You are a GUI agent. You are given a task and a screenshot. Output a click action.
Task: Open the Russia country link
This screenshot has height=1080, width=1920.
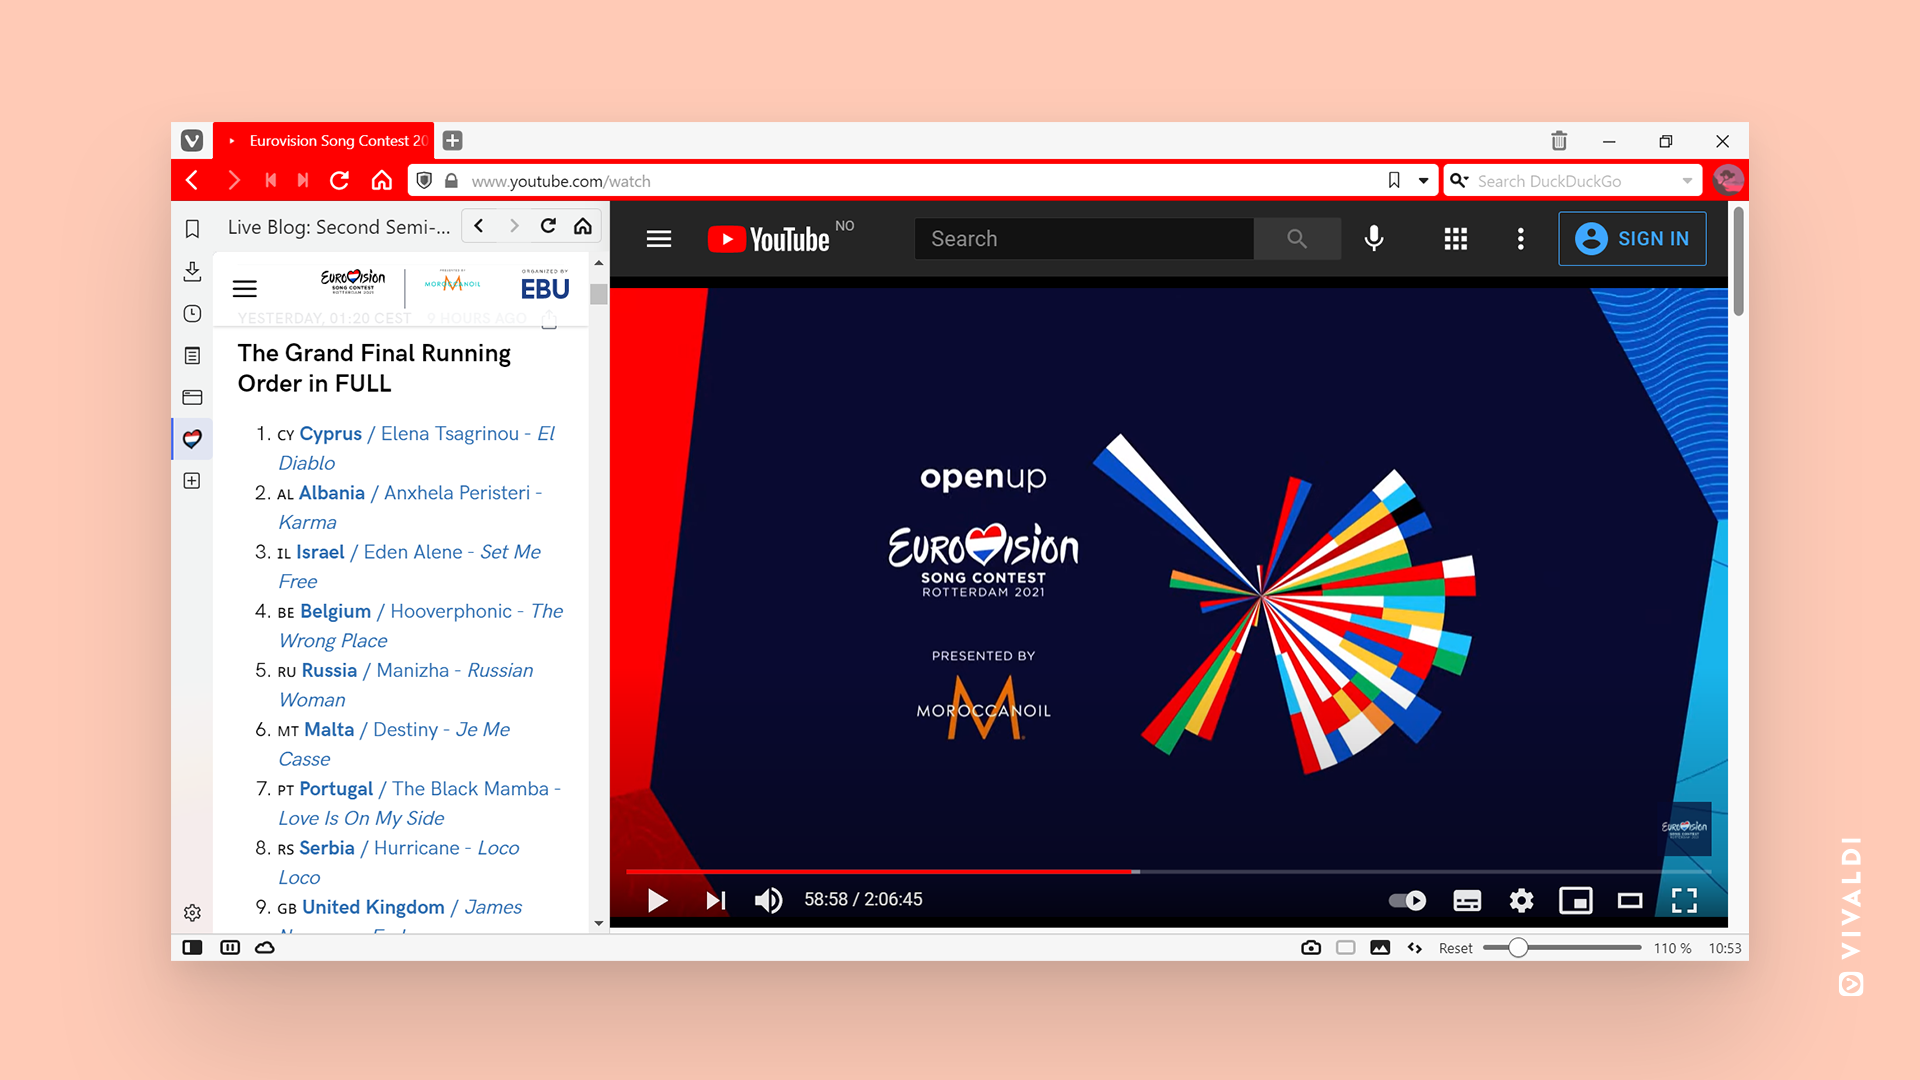pos(329,670)
